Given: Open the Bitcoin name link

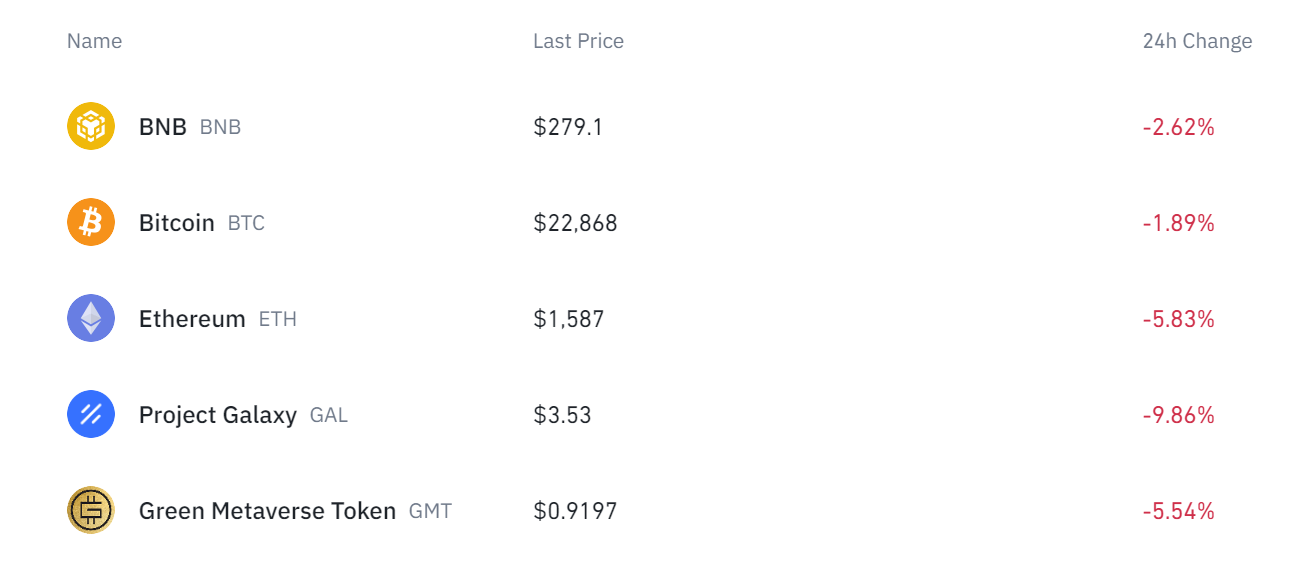Looking at the screenshot, I should (x=177, y=222).
